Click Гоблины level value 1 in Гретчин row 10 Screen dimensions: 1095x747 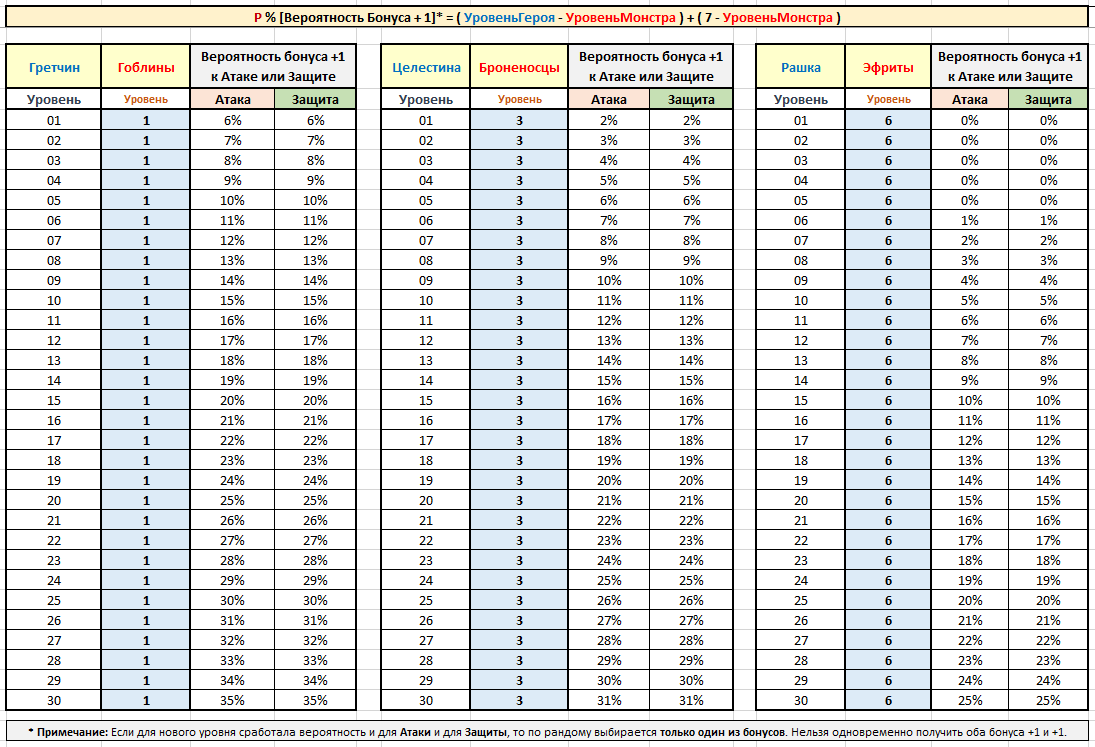coord(146,300)
